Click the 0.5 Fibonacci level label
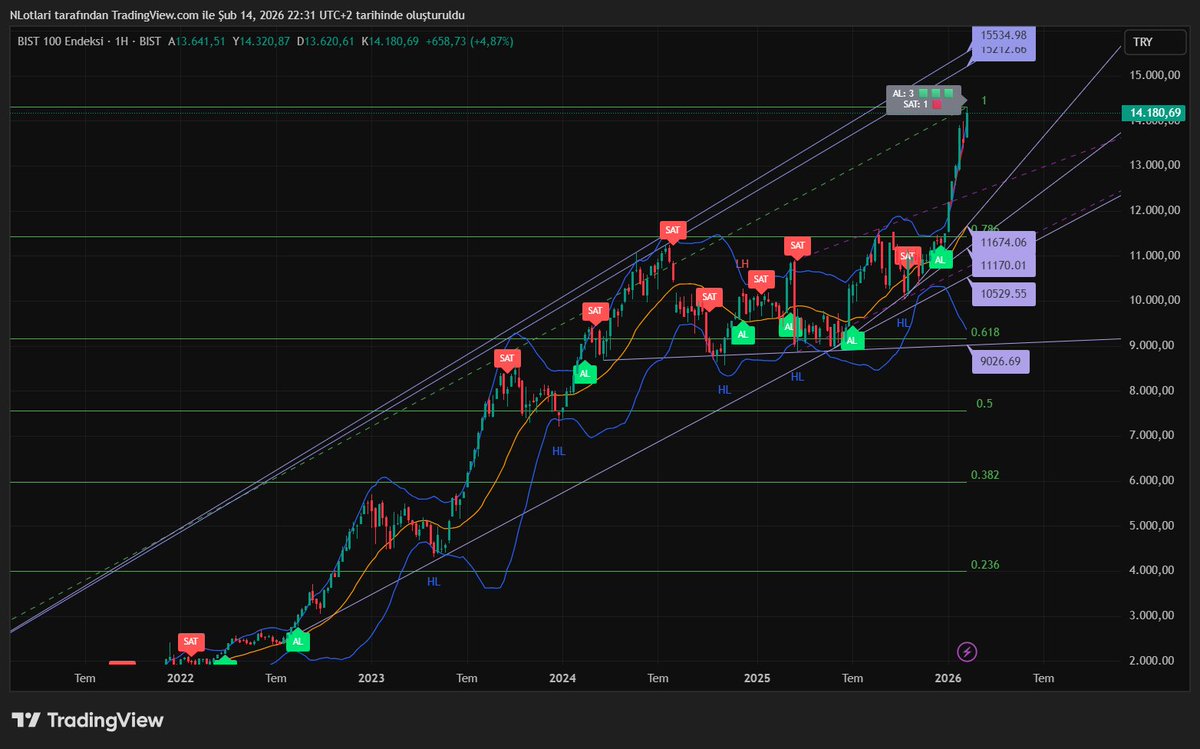Image resolution: width=1200 pixels, height=749 pixels. pyautogui.click(x=984, y=404)
